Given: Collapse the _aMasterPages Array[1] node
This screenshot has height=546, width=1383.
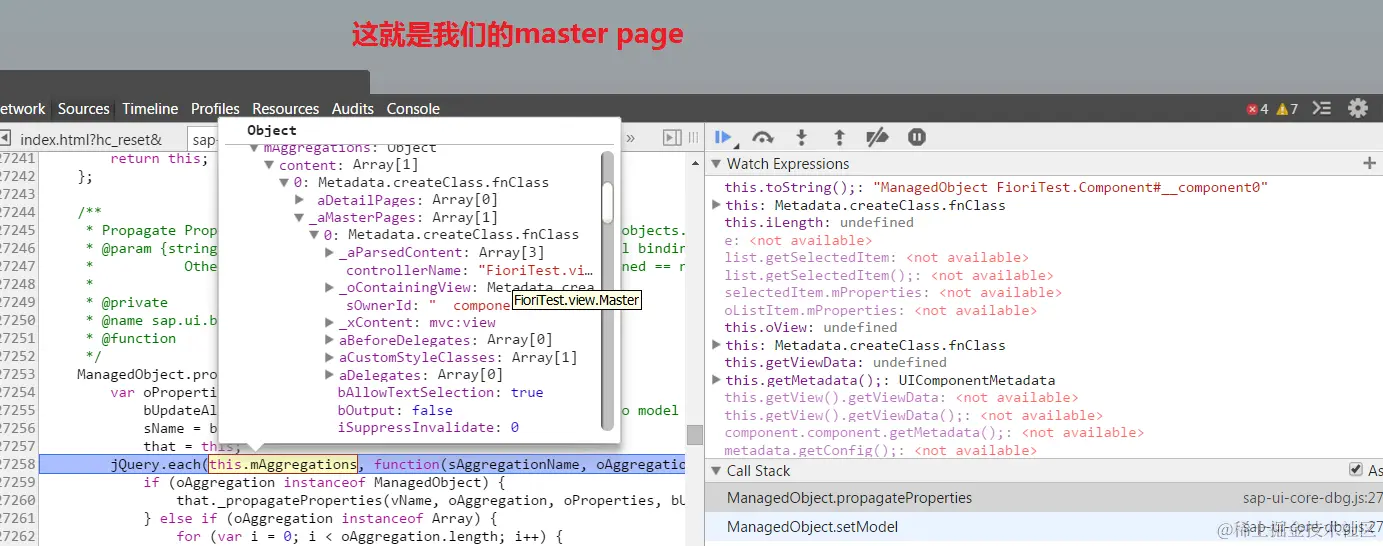Looking at the screenshot, I should [x=299, y=217].
